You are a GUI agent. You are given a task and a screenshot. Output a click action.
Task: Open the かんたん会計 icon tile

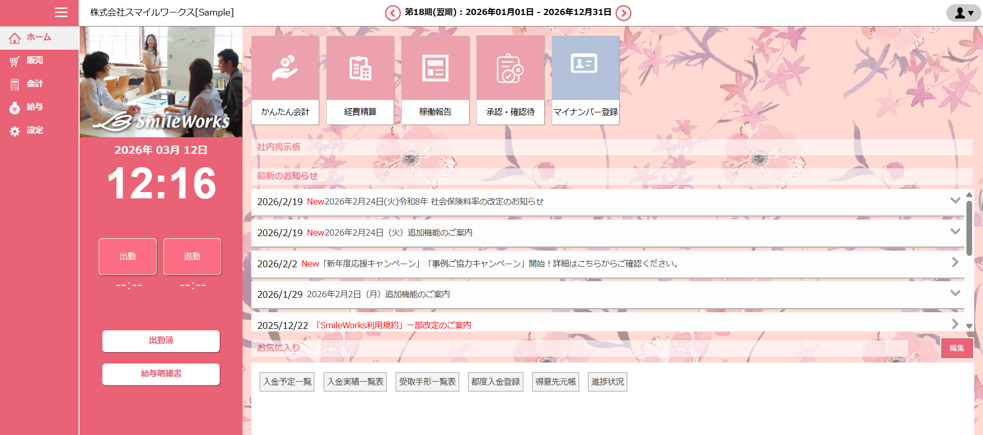[285, 80]
